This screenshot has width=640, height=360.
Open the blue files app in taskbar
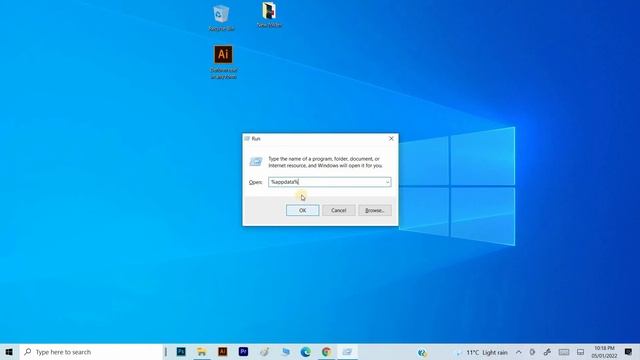(285, 352)
